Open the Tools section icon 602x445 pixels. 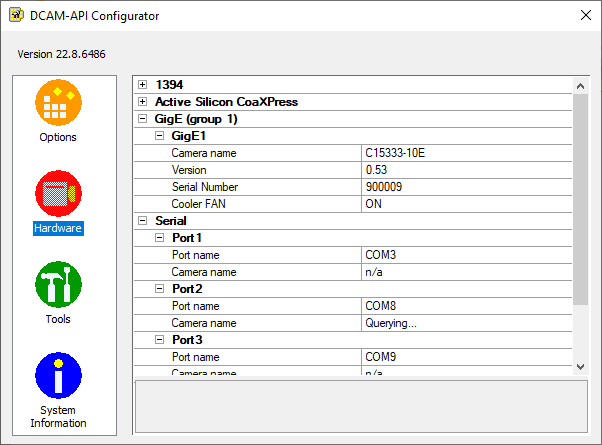point(58,285)
